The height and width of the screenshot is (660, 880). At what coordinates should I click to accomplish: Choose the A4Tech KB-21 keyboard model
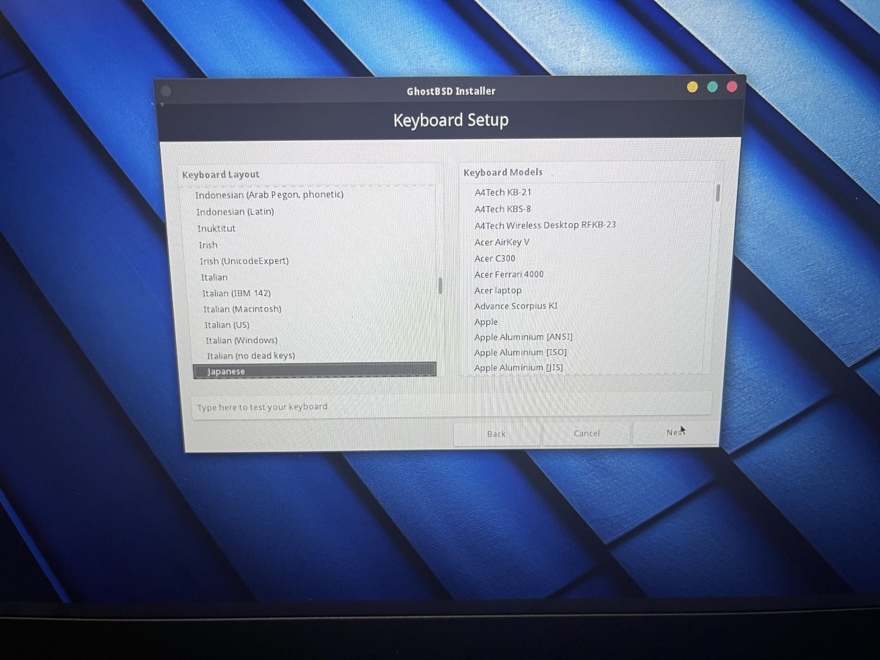point(502,192)
